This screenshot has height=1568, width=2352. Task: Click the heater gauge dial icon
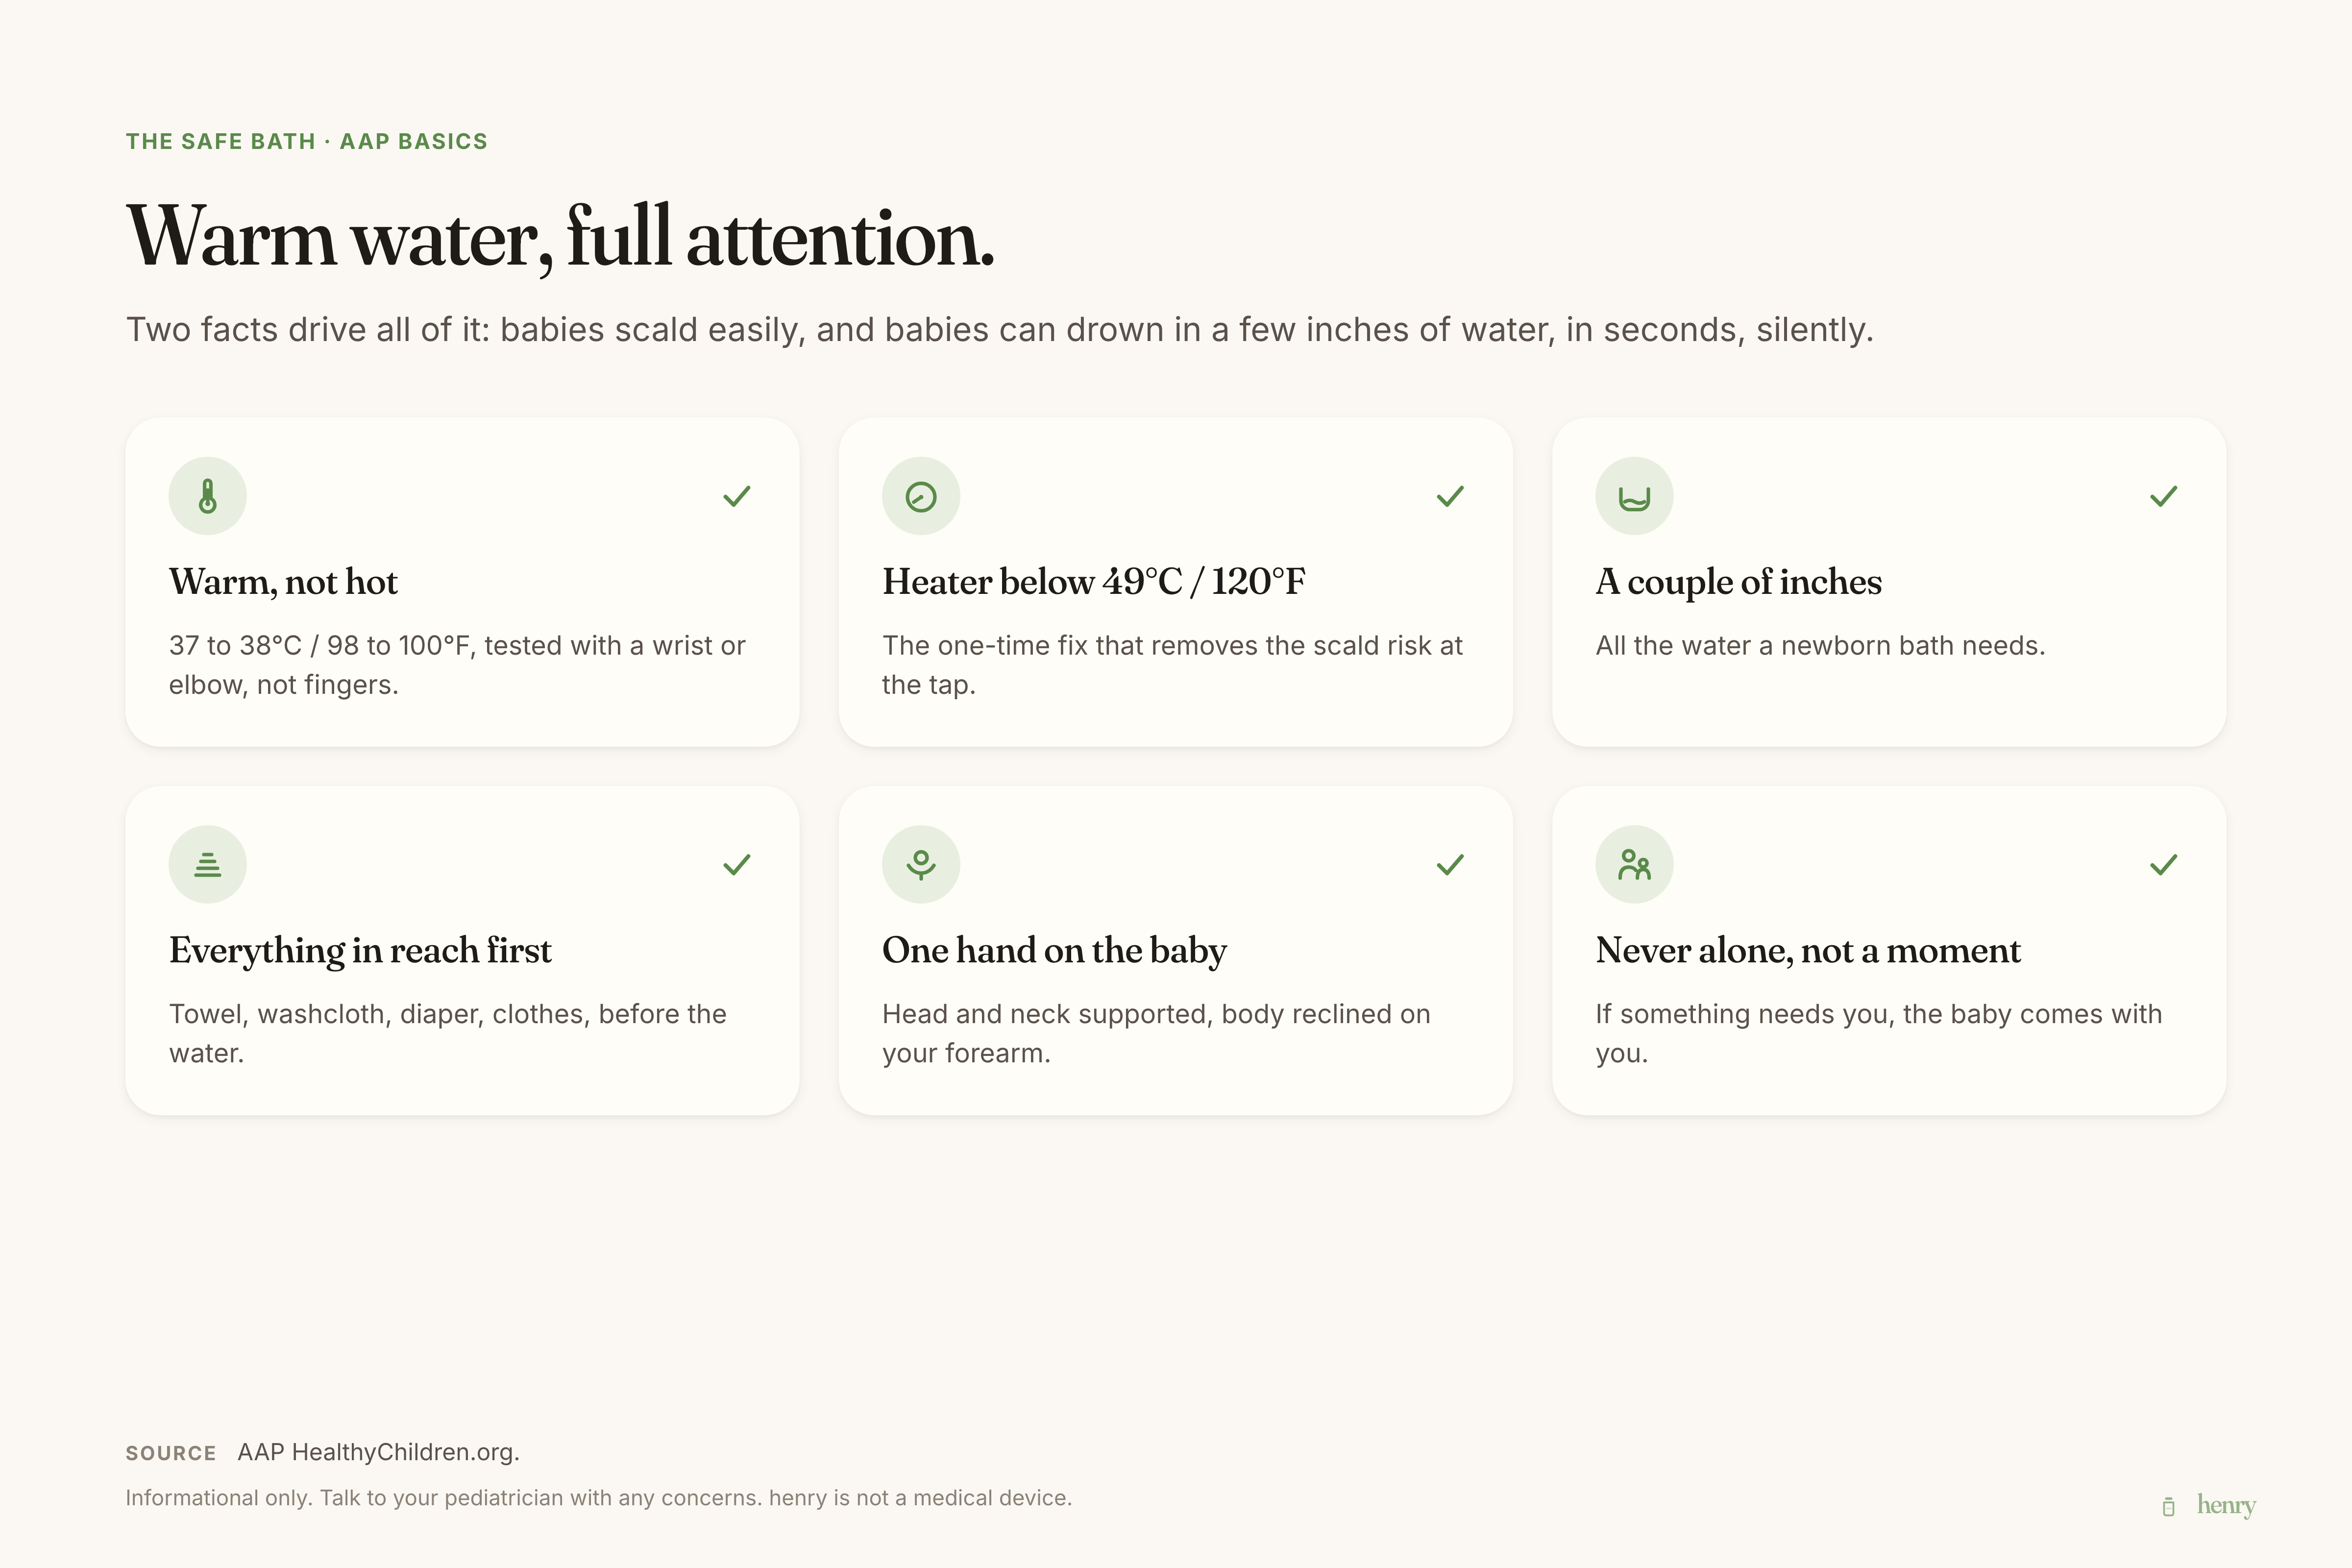(920, 496)
